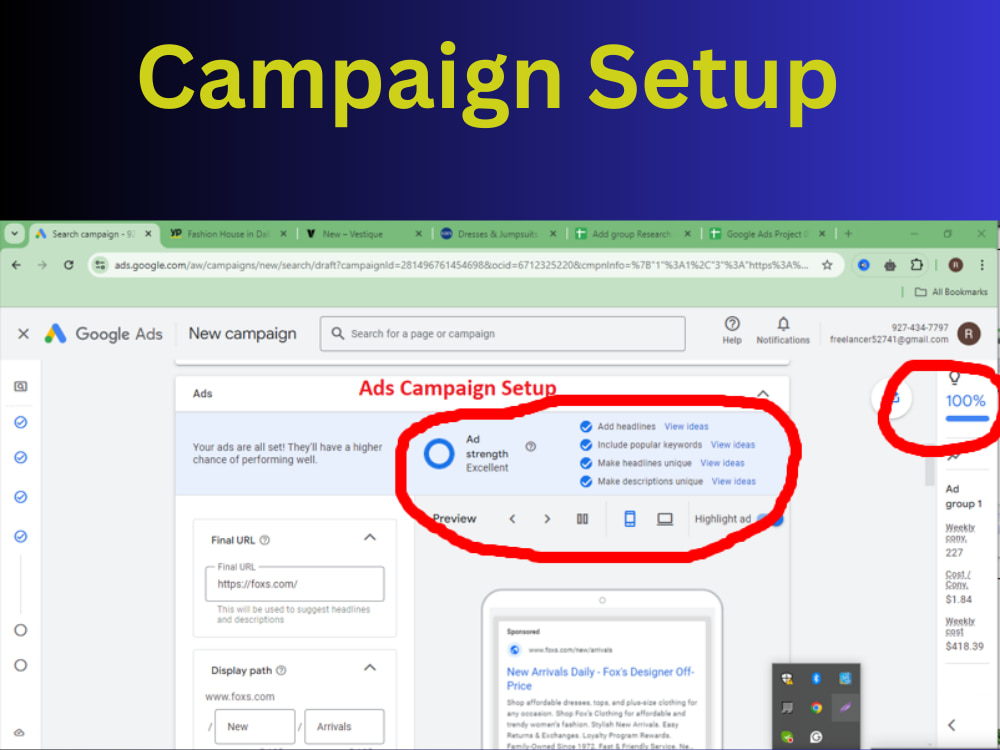Bookmark this page with the star icon

pyautogui.click(x=827, y=265)
